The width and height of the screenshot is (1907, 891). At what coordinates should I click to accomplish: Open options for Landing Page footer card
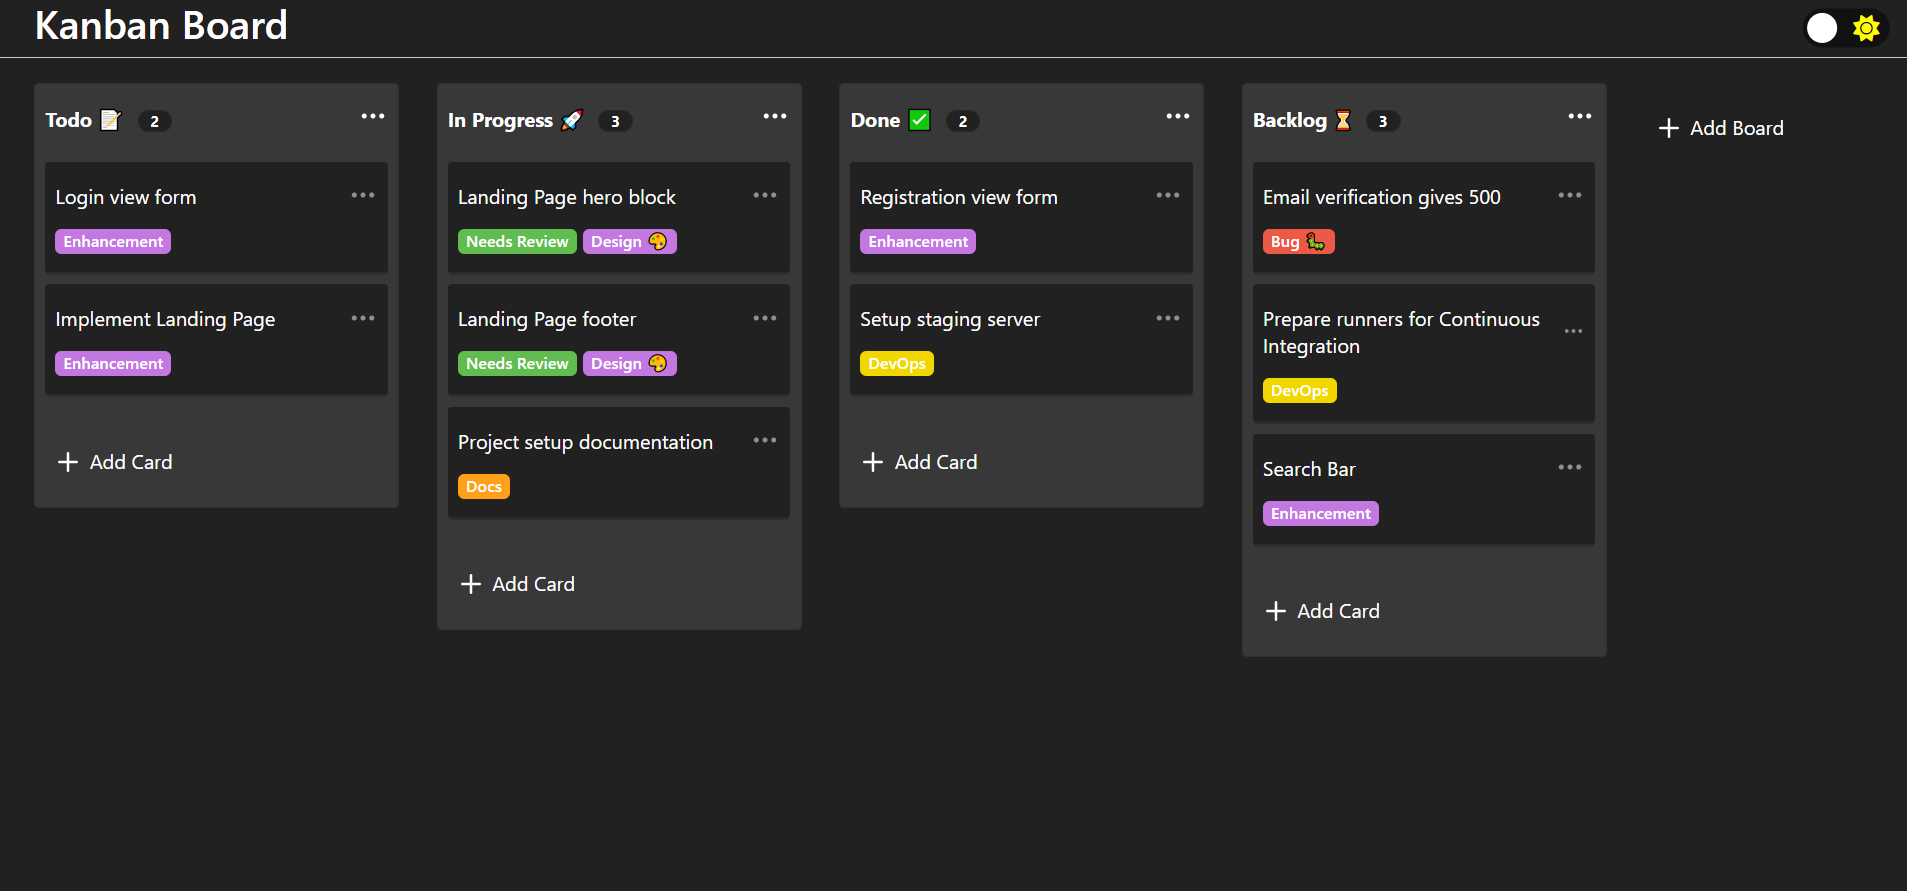(x=764, y=319)
